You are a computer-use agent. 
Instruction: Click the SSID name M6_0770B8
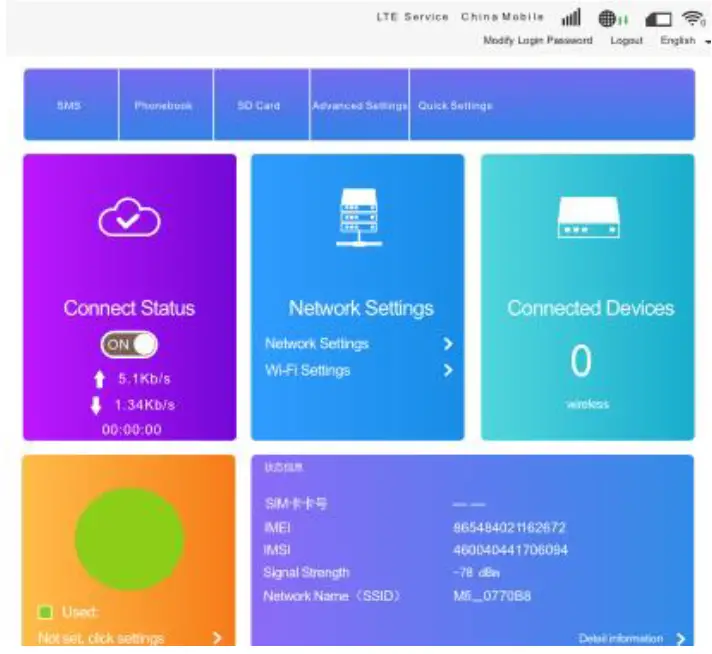click(492, 595)
